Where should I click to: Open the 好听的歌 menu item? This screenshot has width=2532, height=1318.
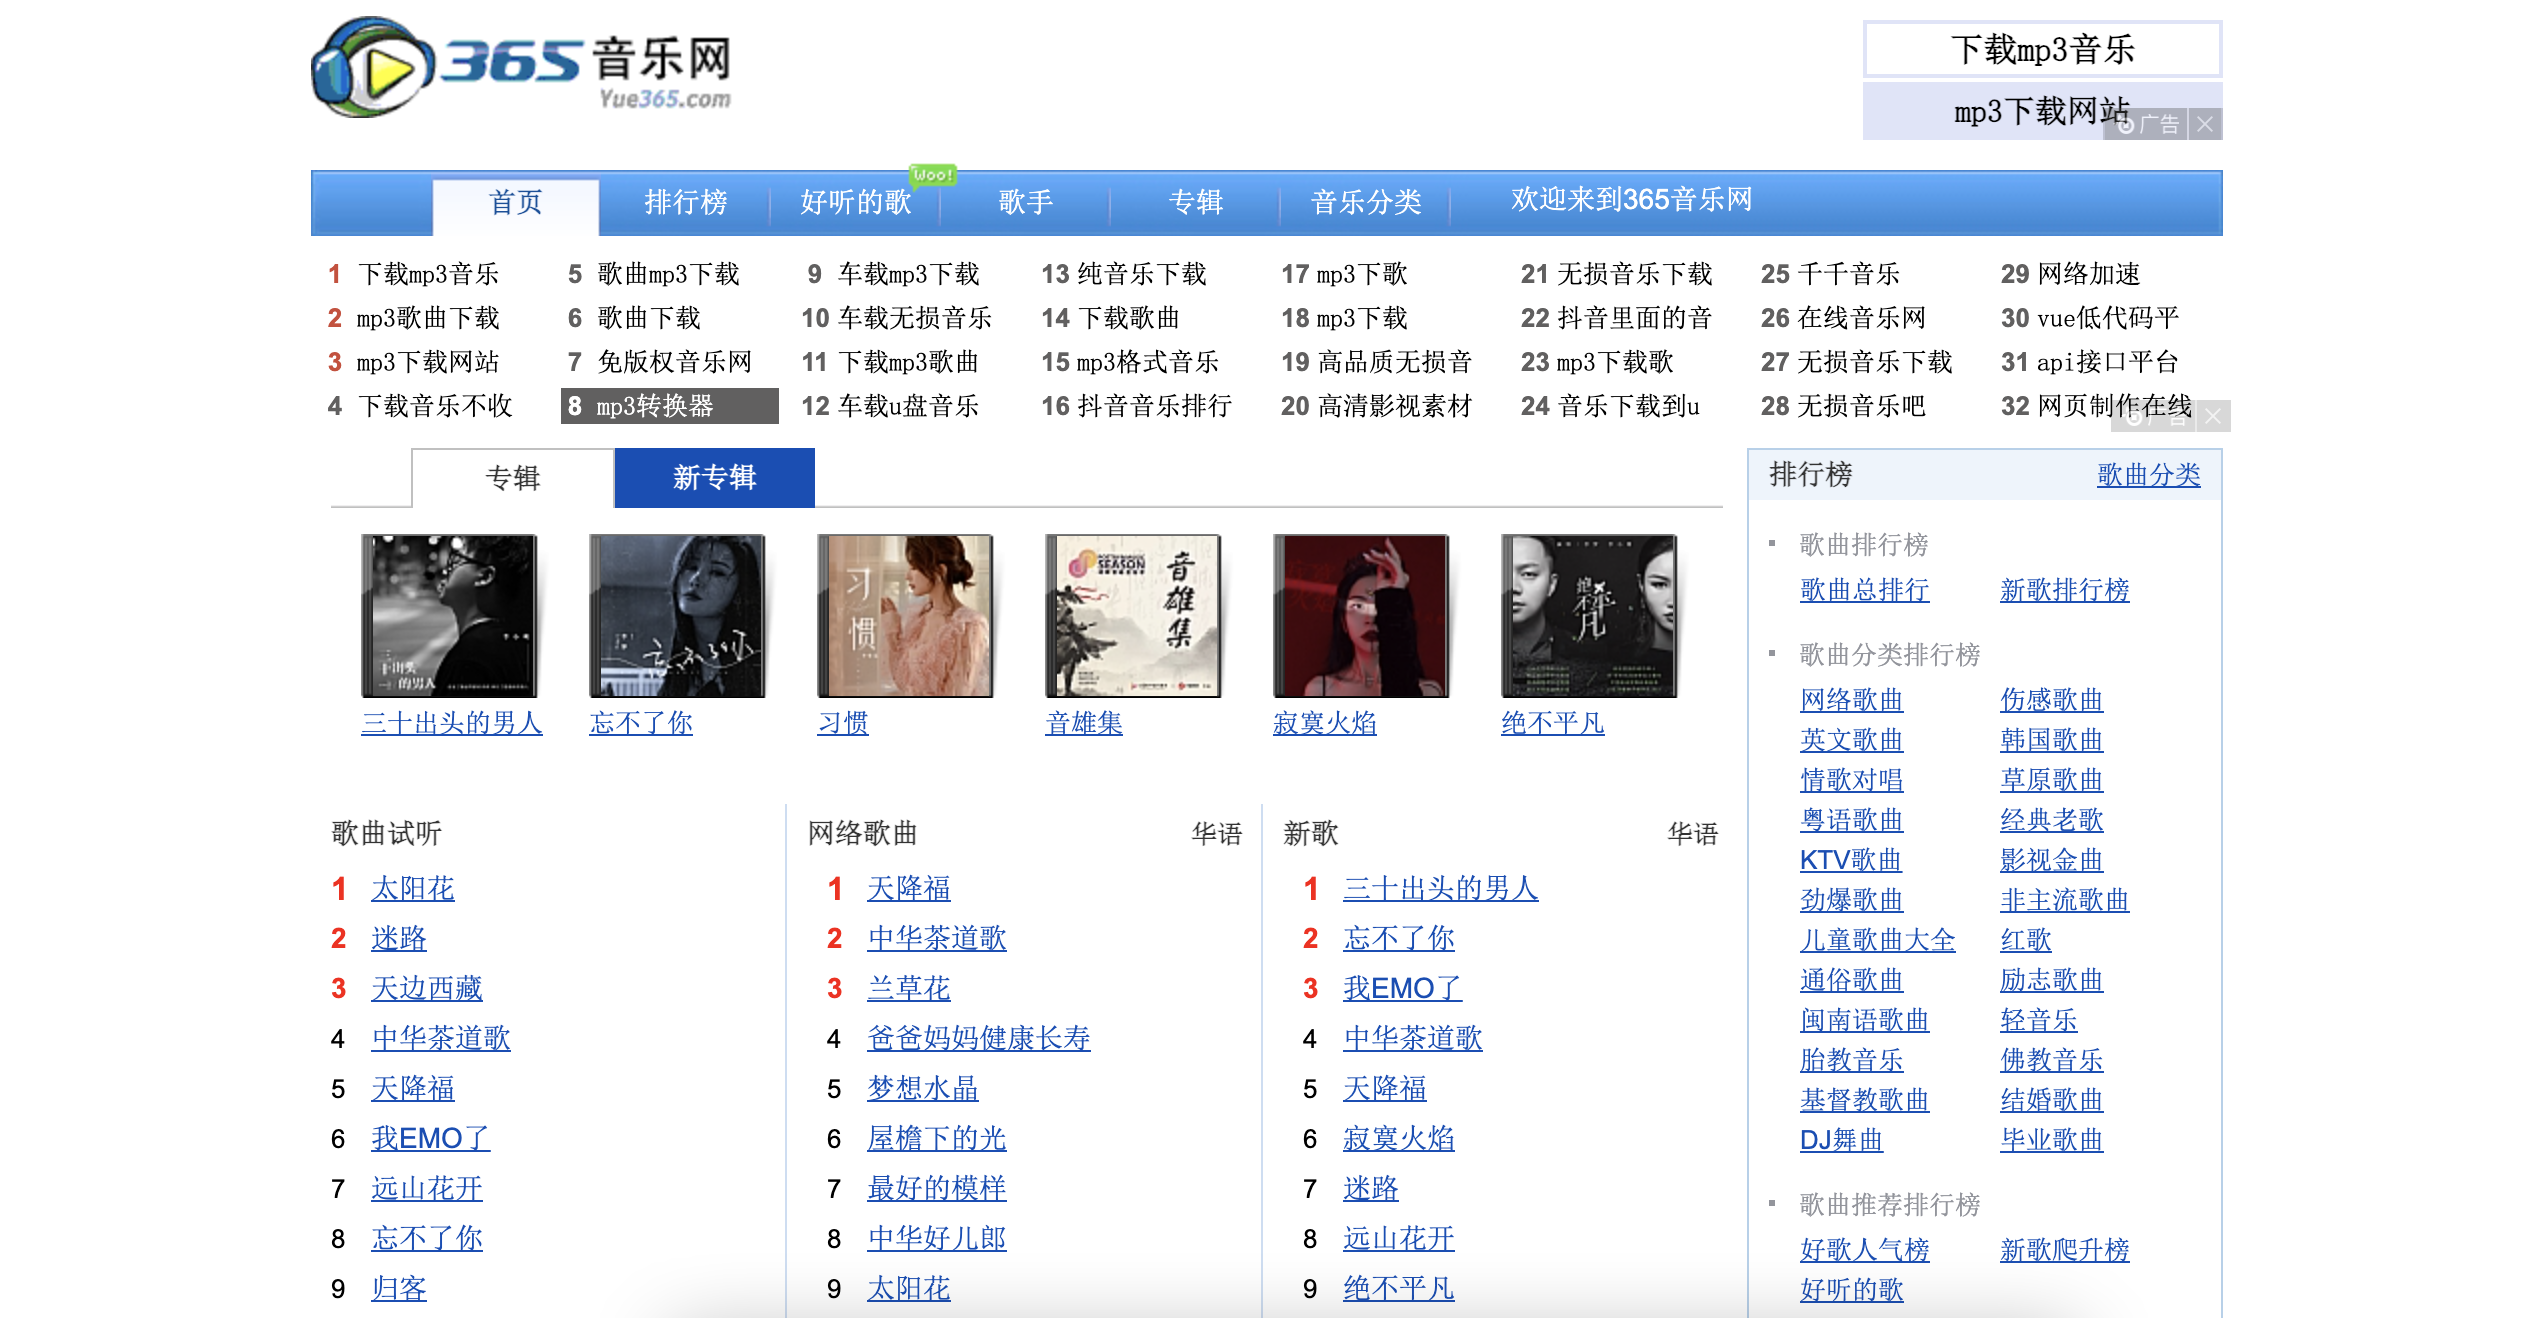pyautogui.click(x=856, y=203)
